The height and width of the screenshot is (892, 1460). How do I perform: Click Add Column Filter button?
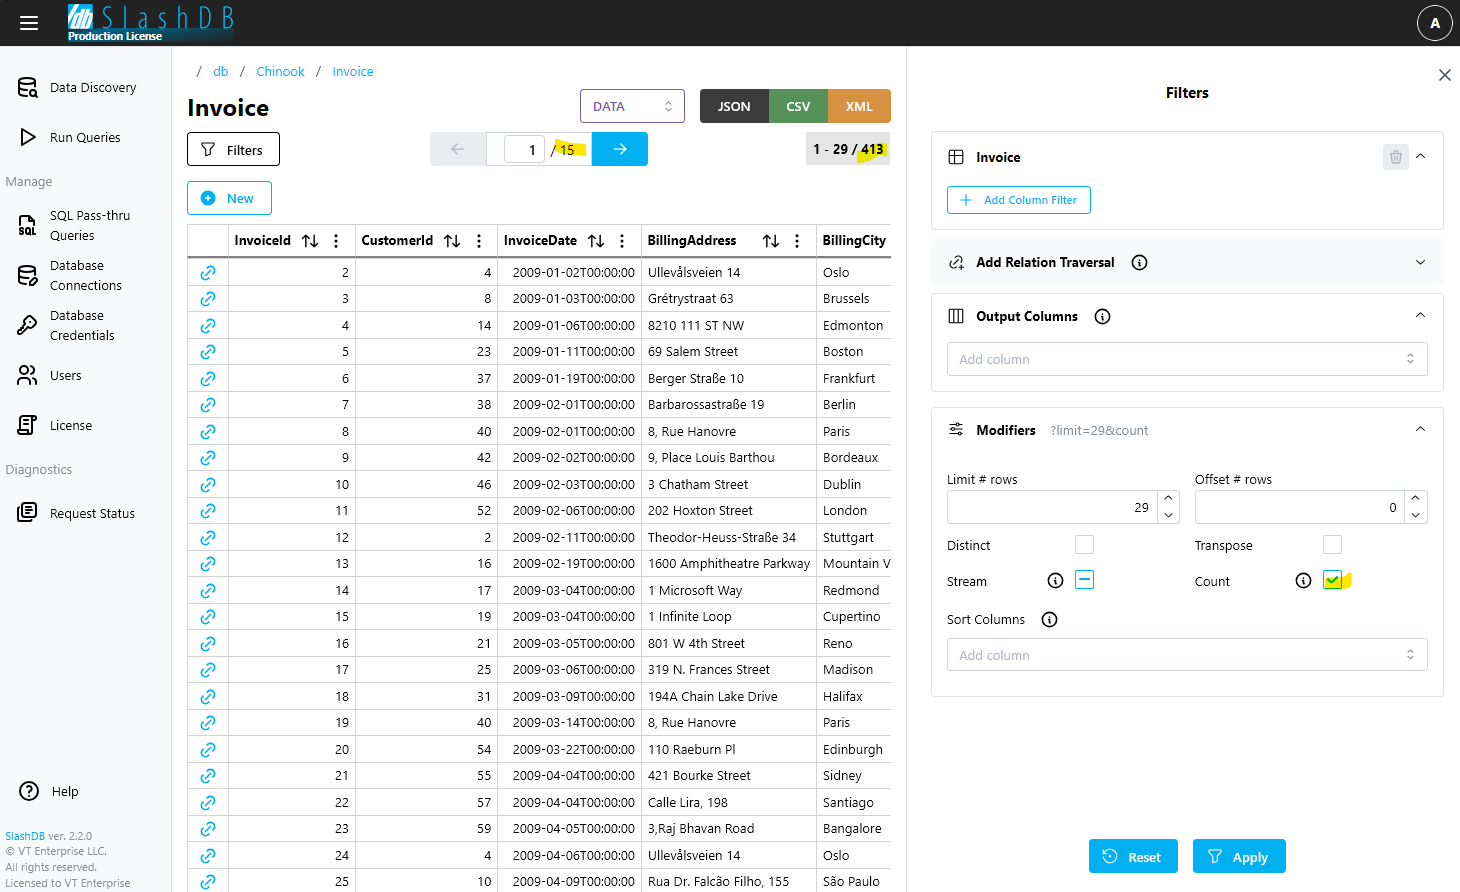click(x=1019, y=200)
